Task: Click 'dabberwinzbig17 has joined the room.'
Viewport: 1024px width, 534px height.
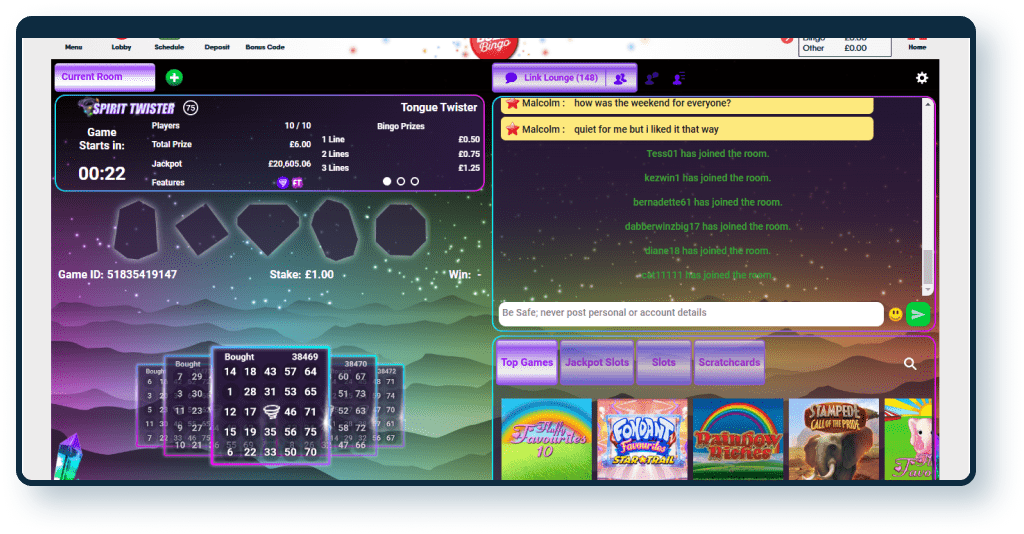Action: coord(707,227)
